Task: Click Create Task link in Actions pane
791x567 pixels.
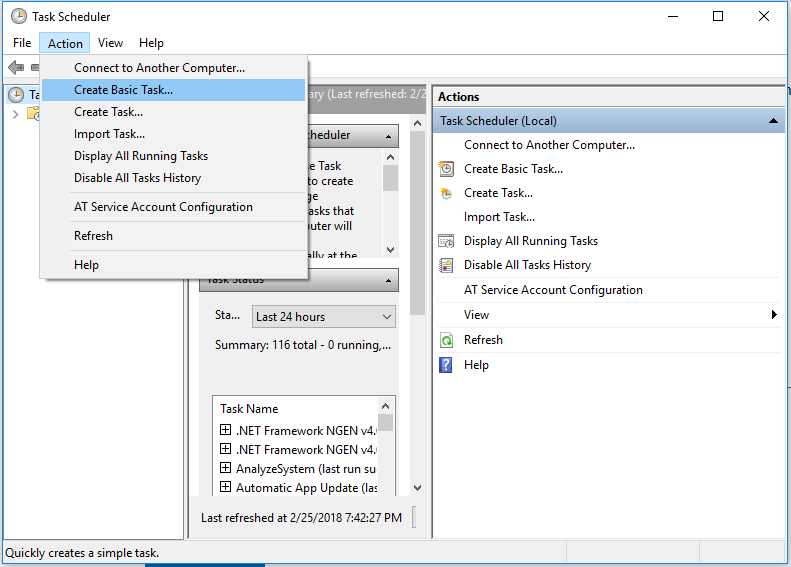Action: pyautogui.click(x=498, y=193)
